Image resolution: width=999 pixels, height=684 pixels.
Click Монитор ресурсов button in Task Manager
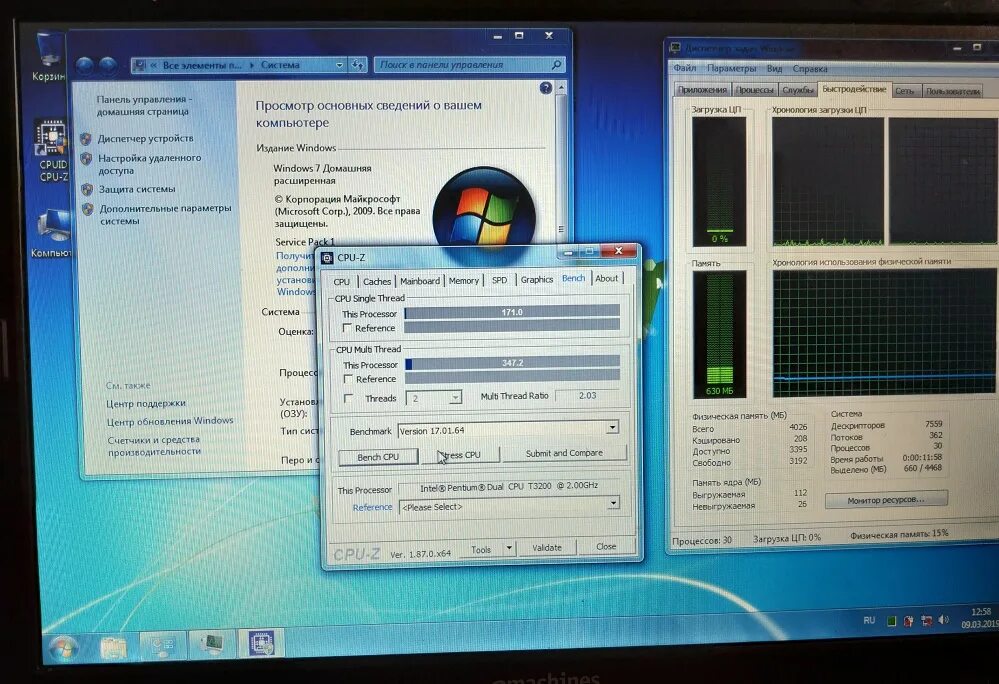(x=886, y=500)
